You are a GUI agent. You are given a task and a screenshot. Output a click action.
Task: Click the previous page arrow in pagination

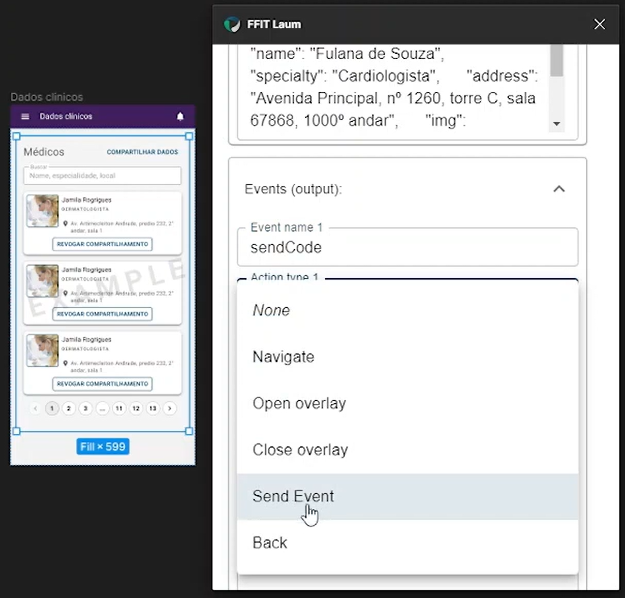[x=35, y=408]
